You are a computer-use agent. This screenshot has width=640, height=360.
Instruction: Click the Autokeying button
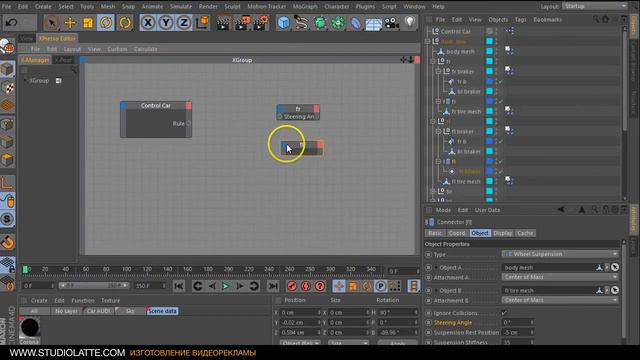pos(306,286)
